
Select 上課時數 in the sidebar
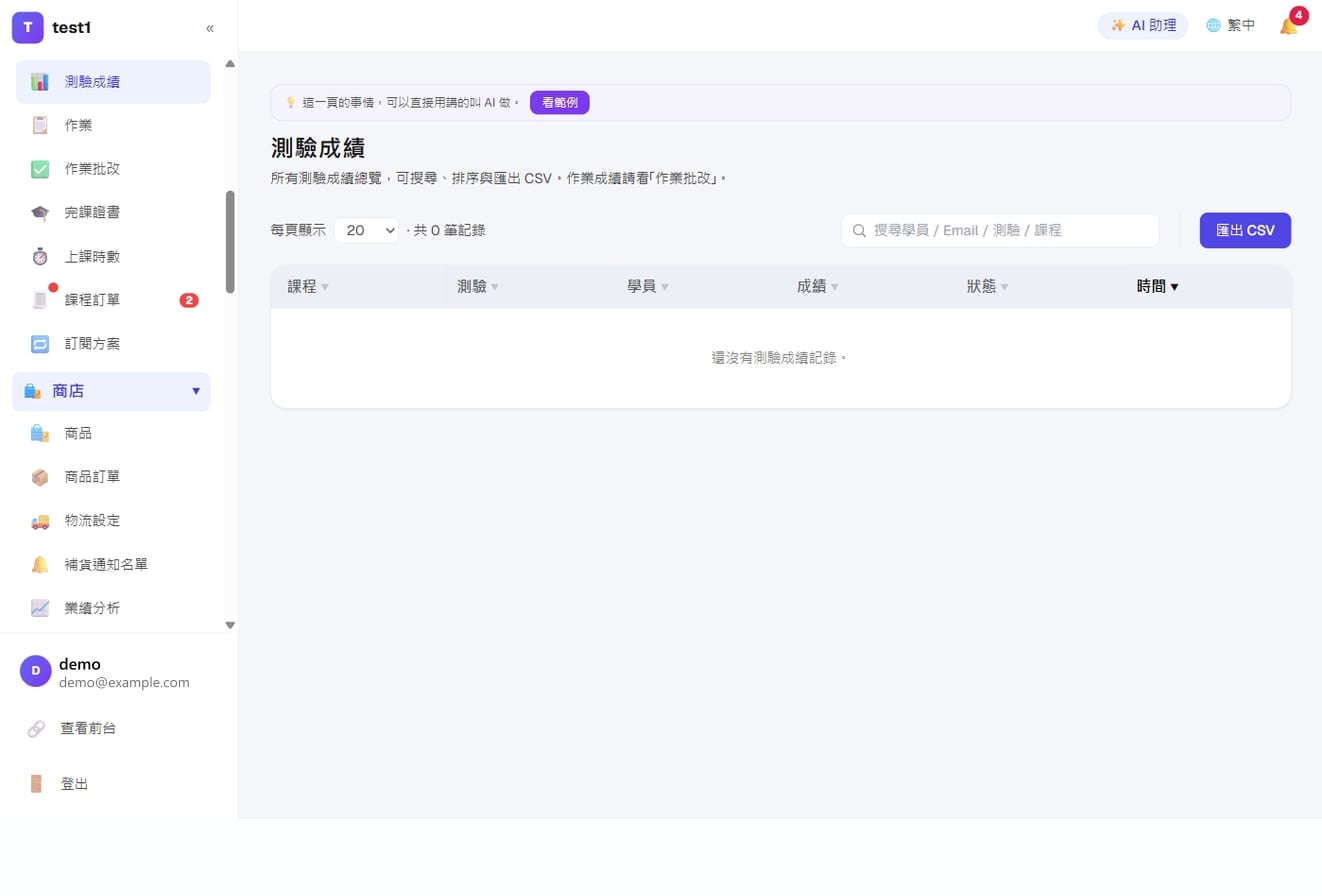point(113,257)
